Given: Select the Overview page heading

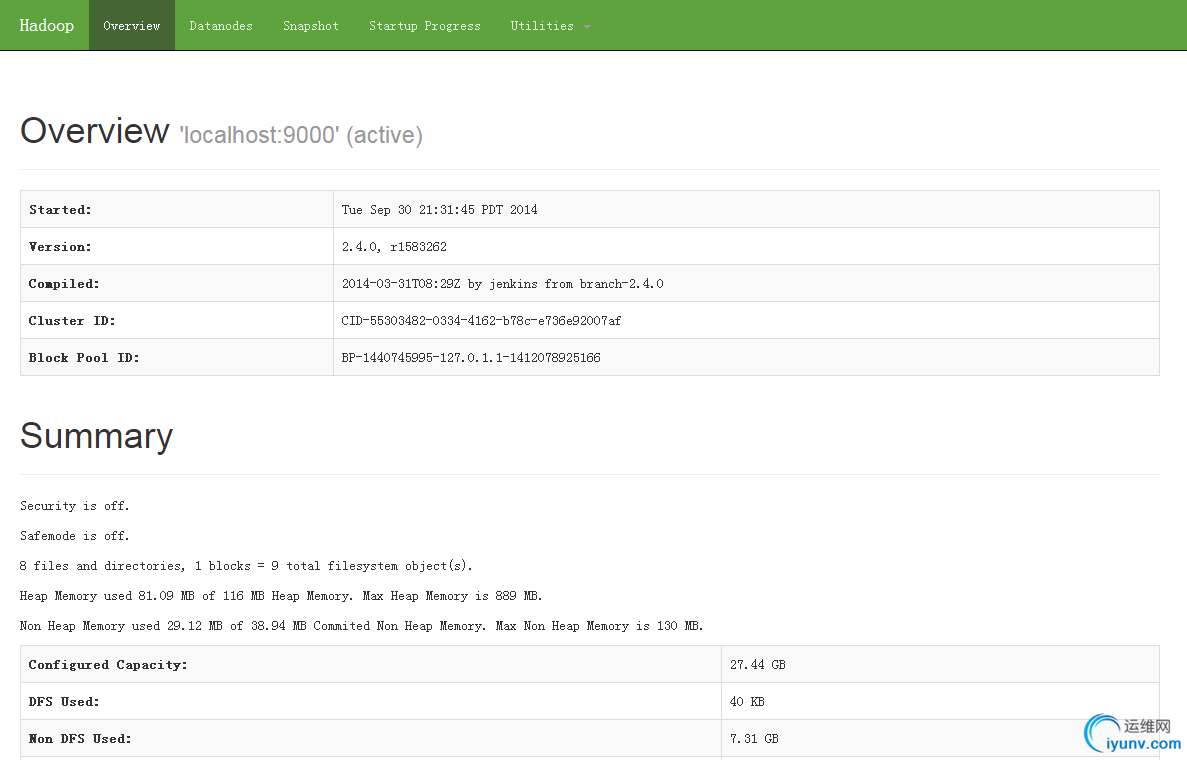Looking at the screenshot, I should [x=95, y=131].
